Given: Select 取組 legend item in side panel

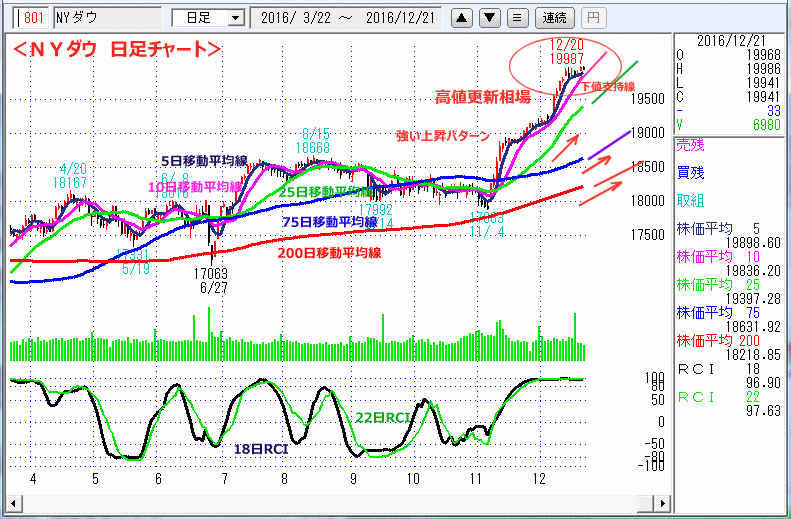Looking at the screenshot, I should tap(690, 200).
